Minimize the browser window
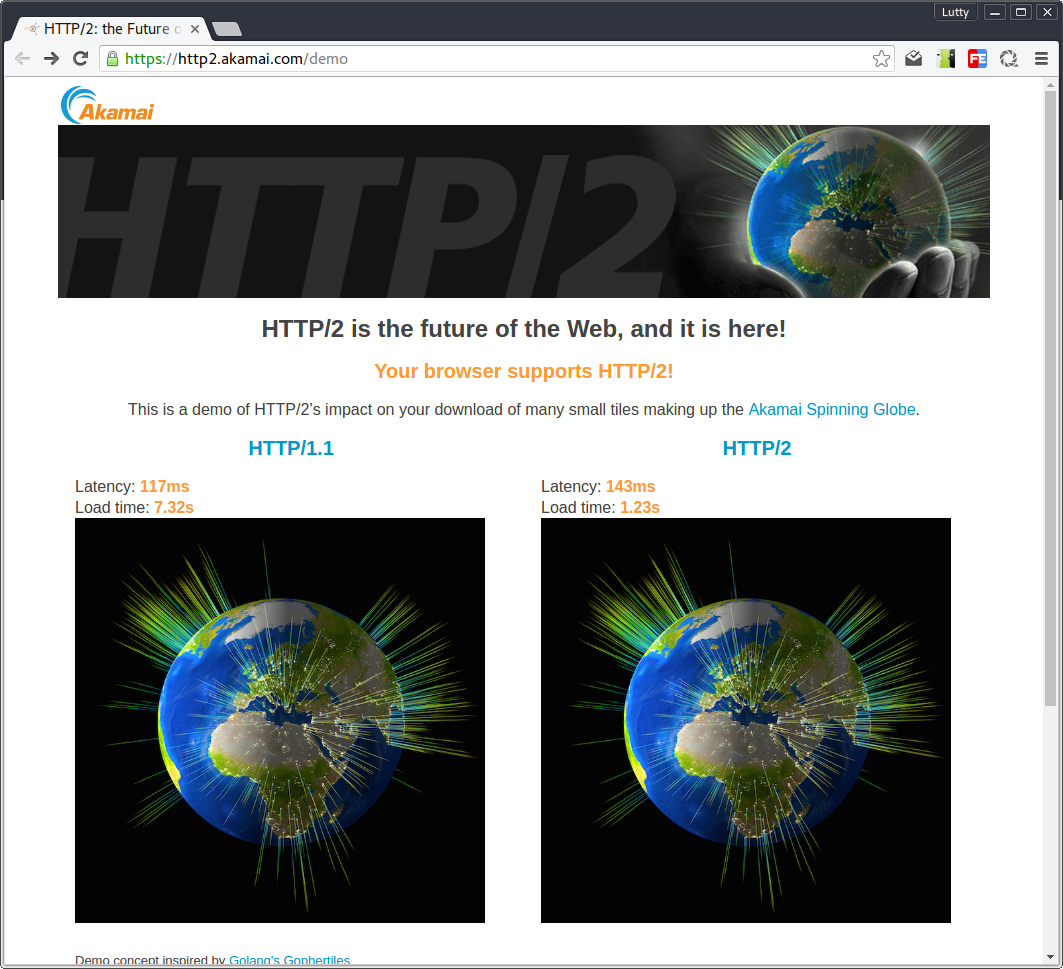 coord(995,12)
